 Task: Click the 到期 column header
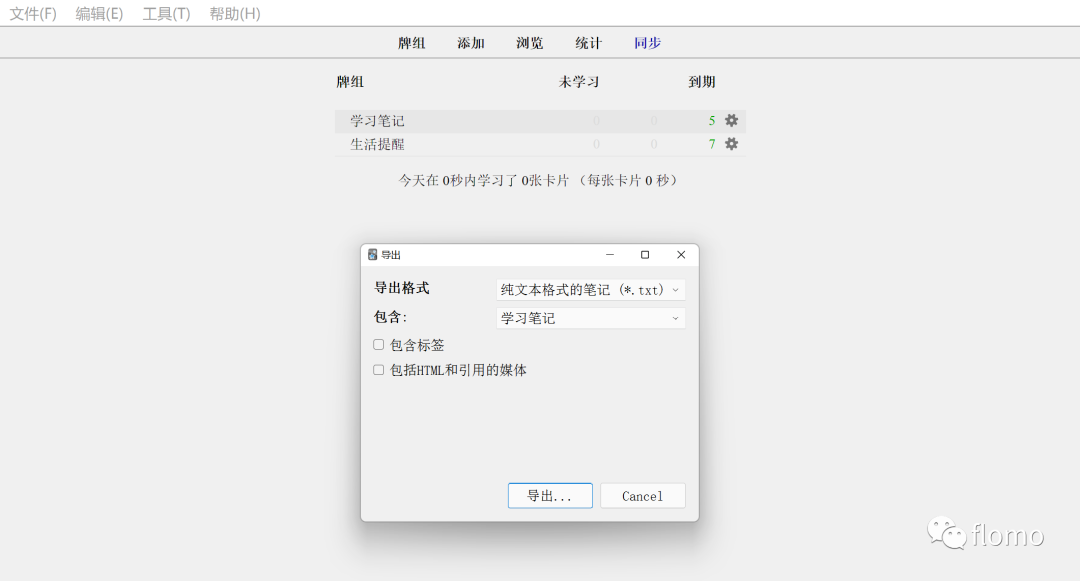click(702, 82)
